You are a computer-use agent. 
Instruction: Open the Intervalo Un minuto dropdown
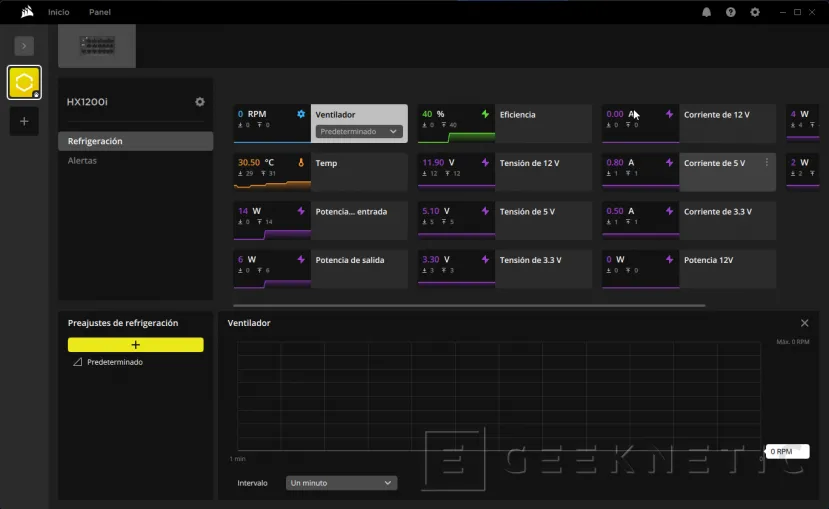point(342,483)
